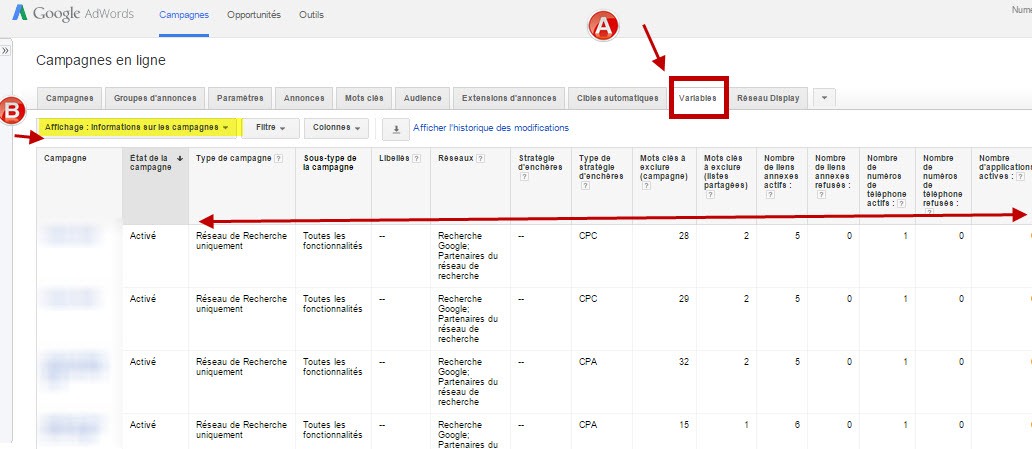
Task: Click CPC in the row with 29
Action: [x=588, y=299]
